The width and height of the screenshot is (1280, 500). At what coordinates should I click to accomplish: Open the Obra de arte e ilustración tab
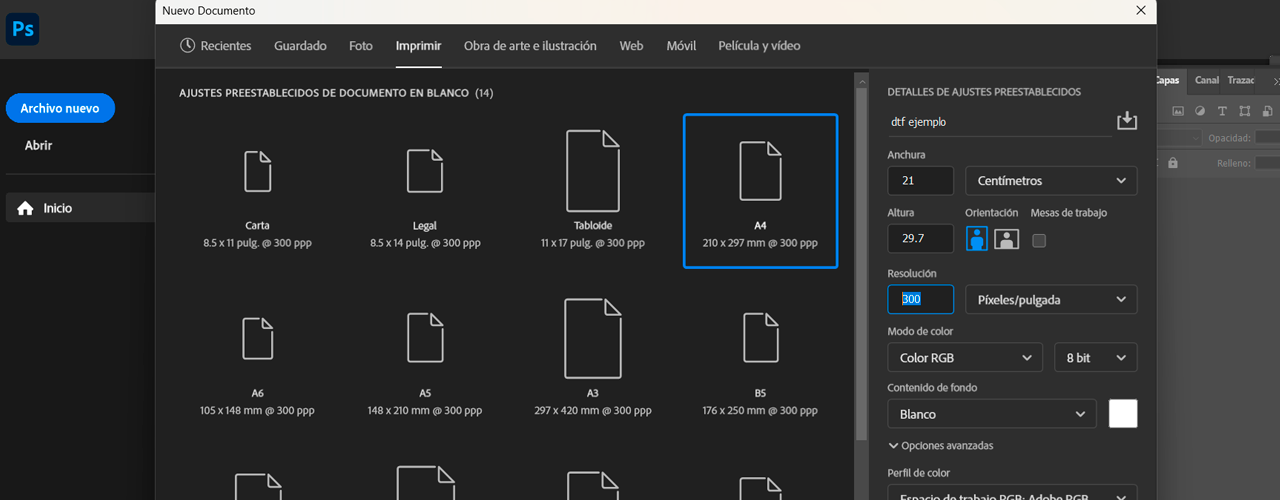coord(530,45)
